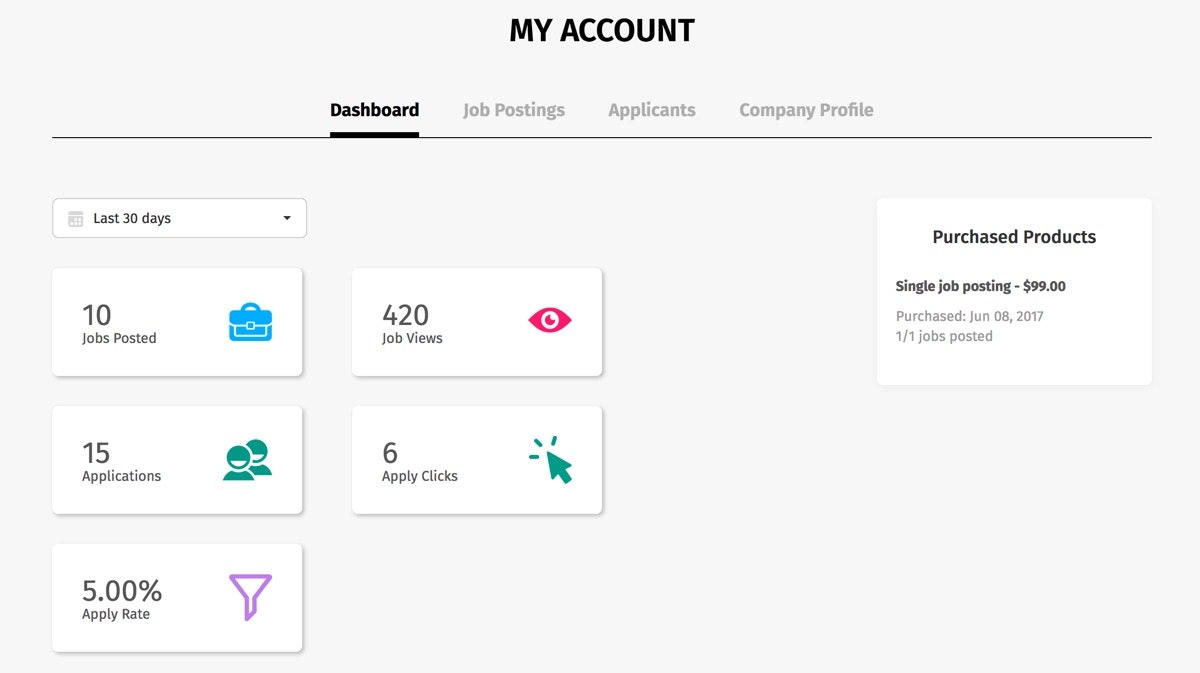1200x673 pixels.
Task: Click the briefcase Jobs Posted icon
Action: pyautogui.click(x=249, y=323)
